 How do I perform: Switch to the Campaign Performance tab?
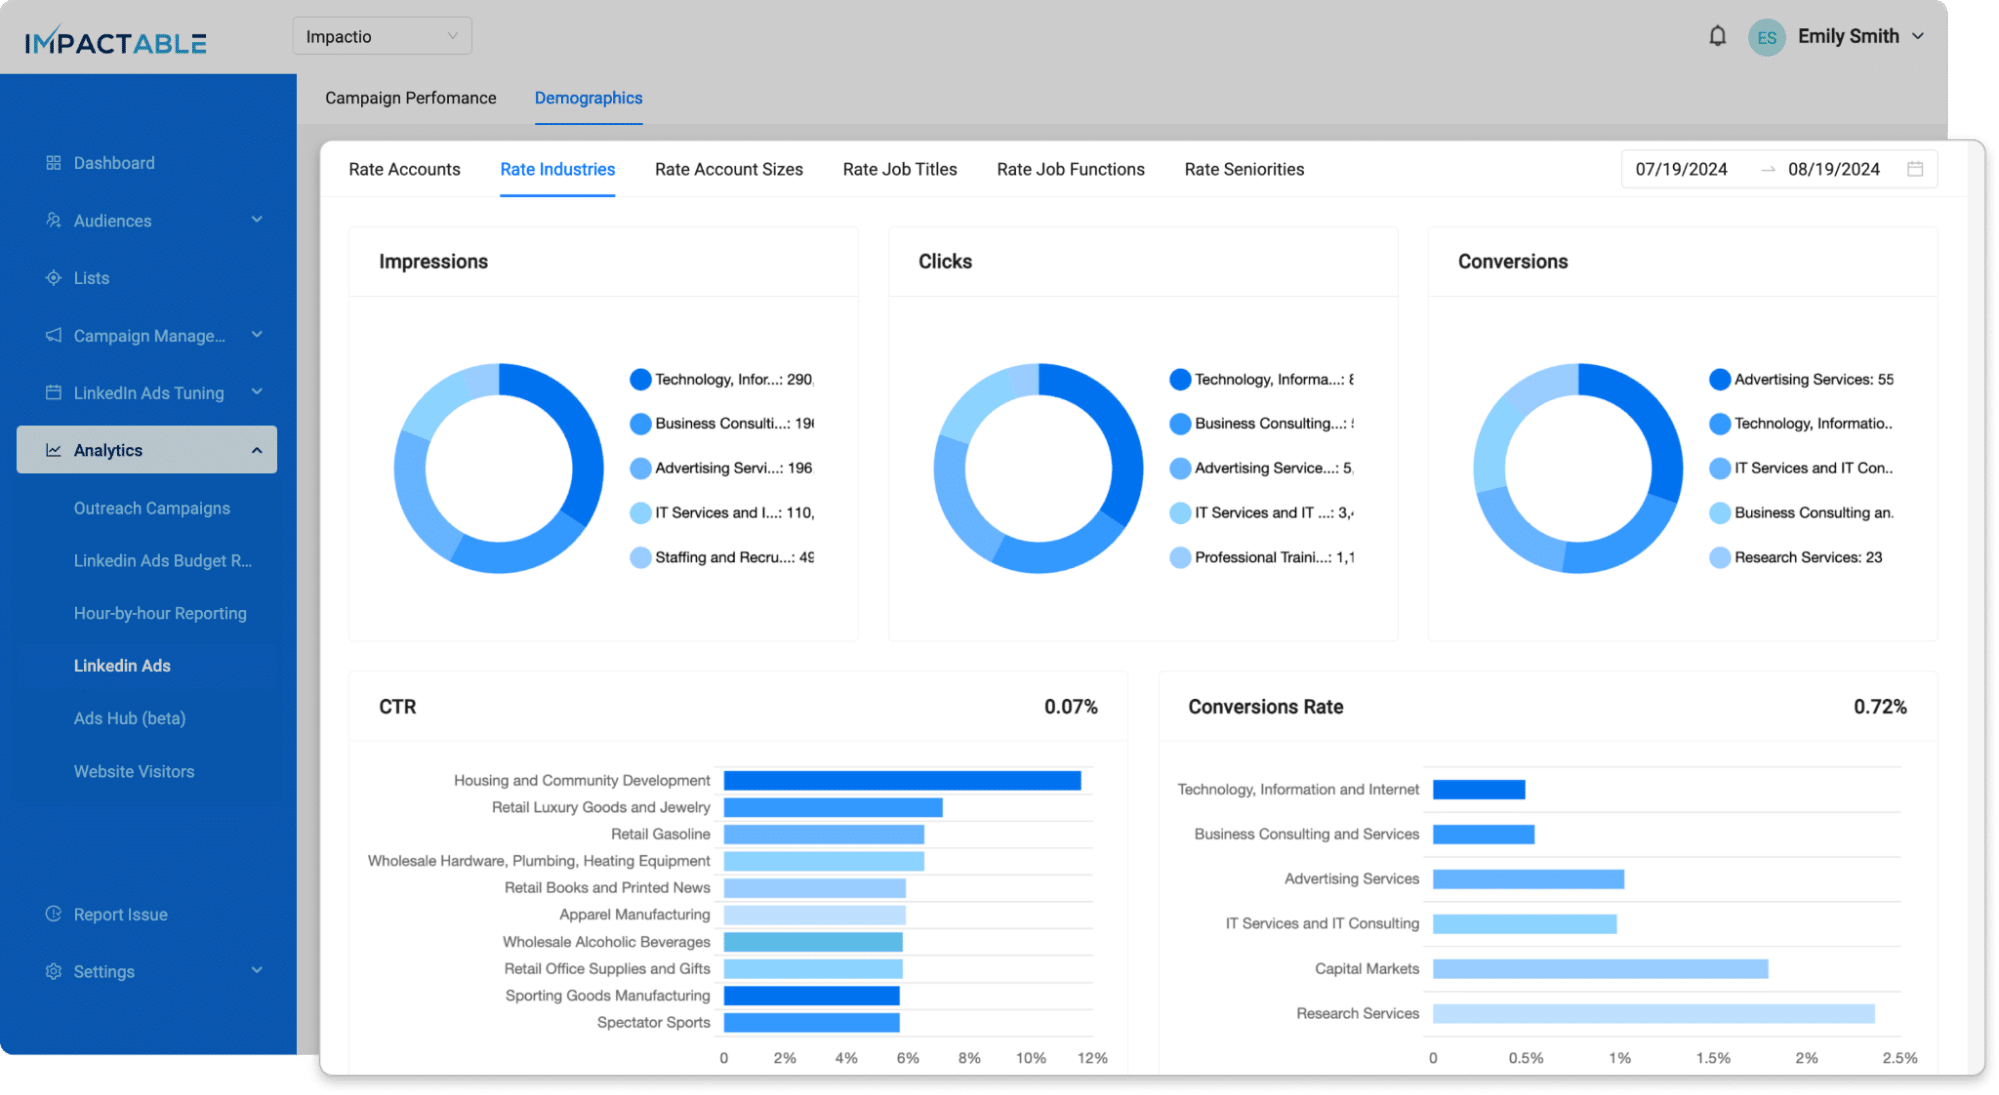(x=410, y=97)
